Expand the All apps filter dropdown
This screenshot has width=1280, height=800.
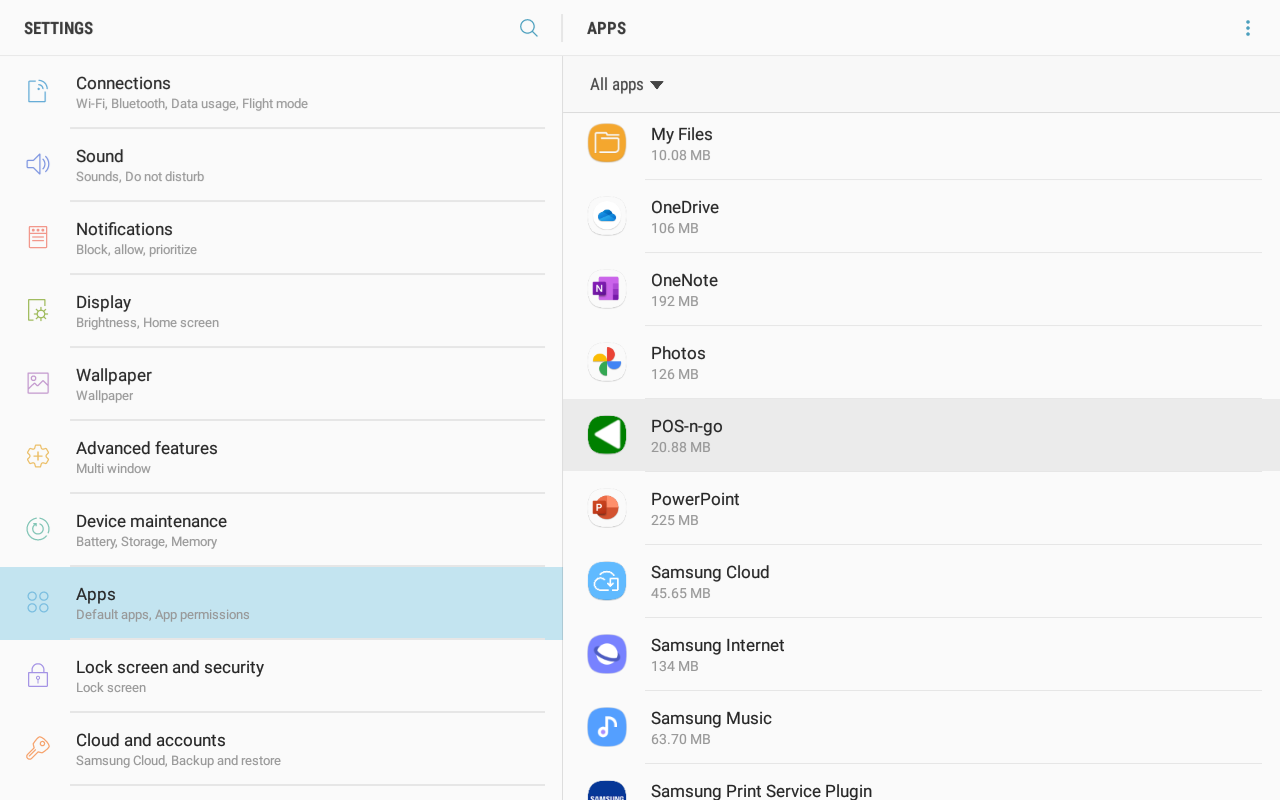(627, 85)
